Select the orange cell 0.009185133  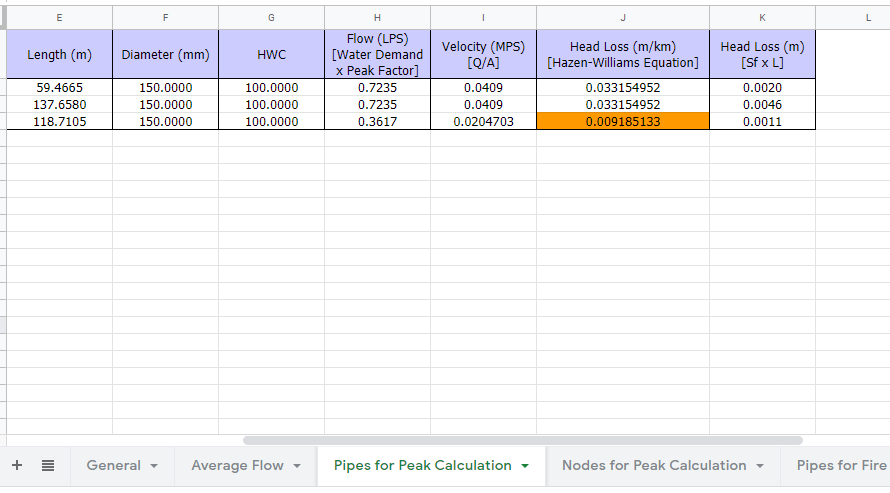[x=623, y=121]
